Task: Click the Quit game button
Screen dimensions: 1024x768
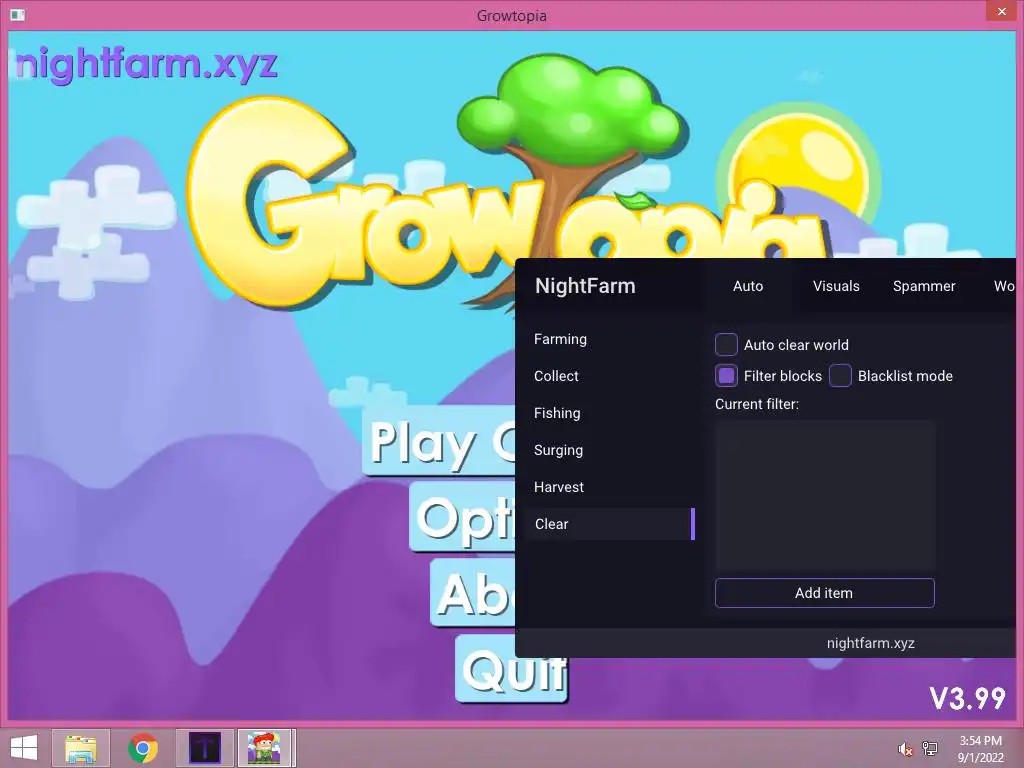Action: tap(511, 669)
